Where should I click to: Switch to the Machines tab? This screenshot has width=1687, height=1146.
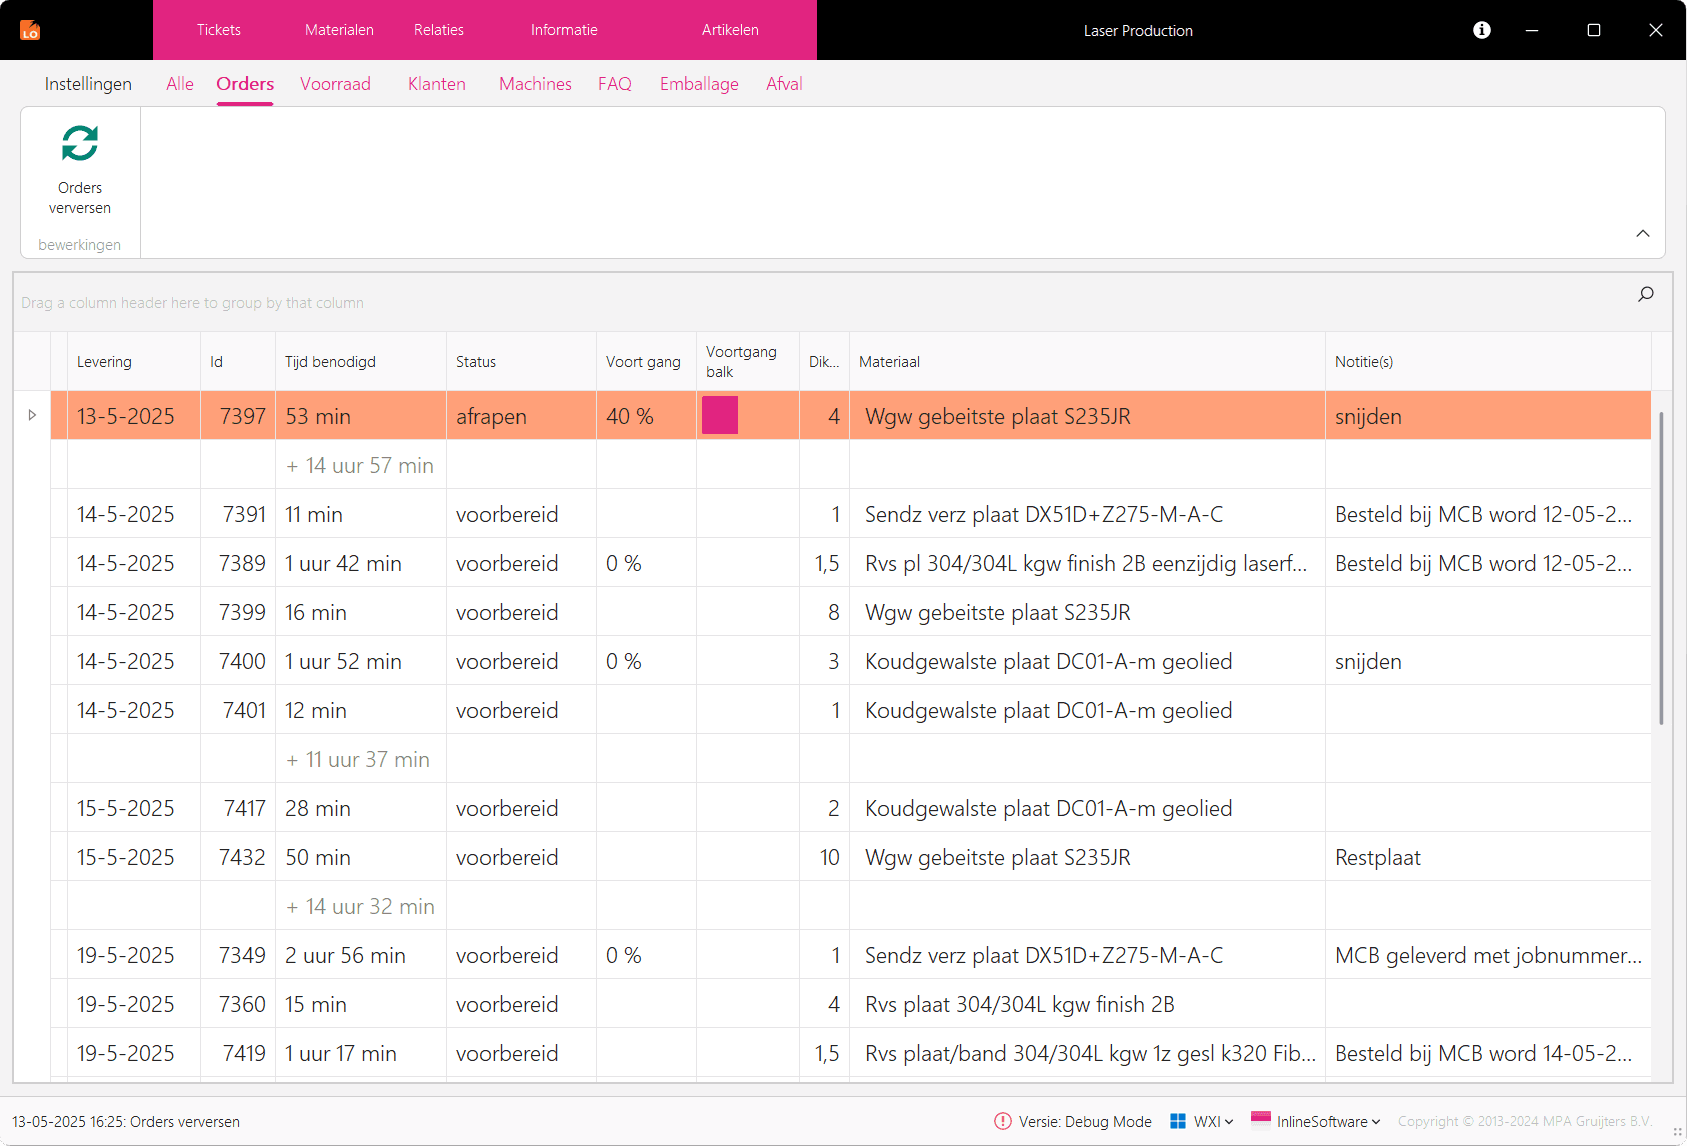coord(535,84)
